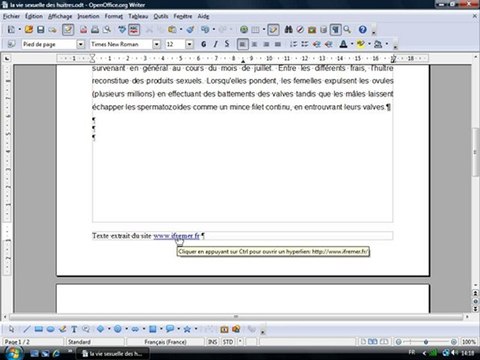This screenshot has height=360, width=480.
Task: Export directly as PDF icon
Action: (83, 30)
